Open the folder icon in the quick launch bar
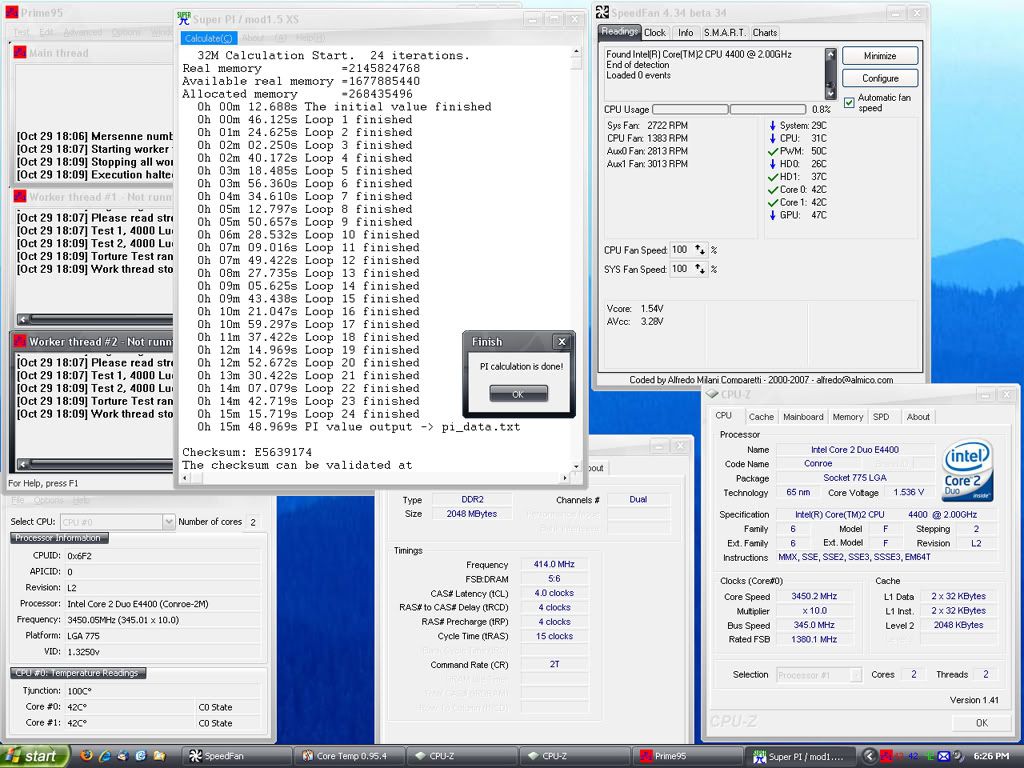This screenshot has width=1024, height=768. point(159,756)
